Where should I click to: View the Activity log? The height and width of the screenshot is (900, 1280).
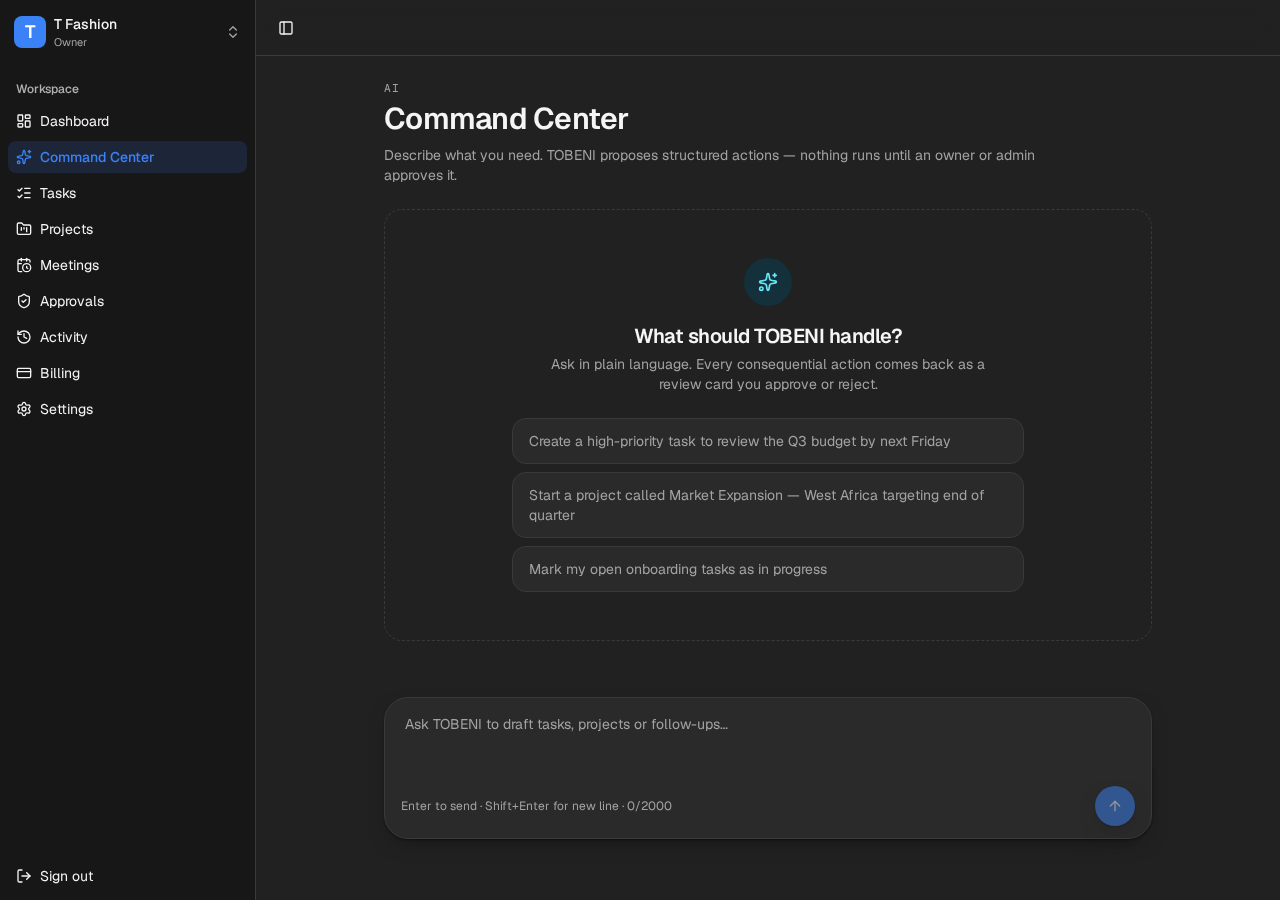coord(127,337)
